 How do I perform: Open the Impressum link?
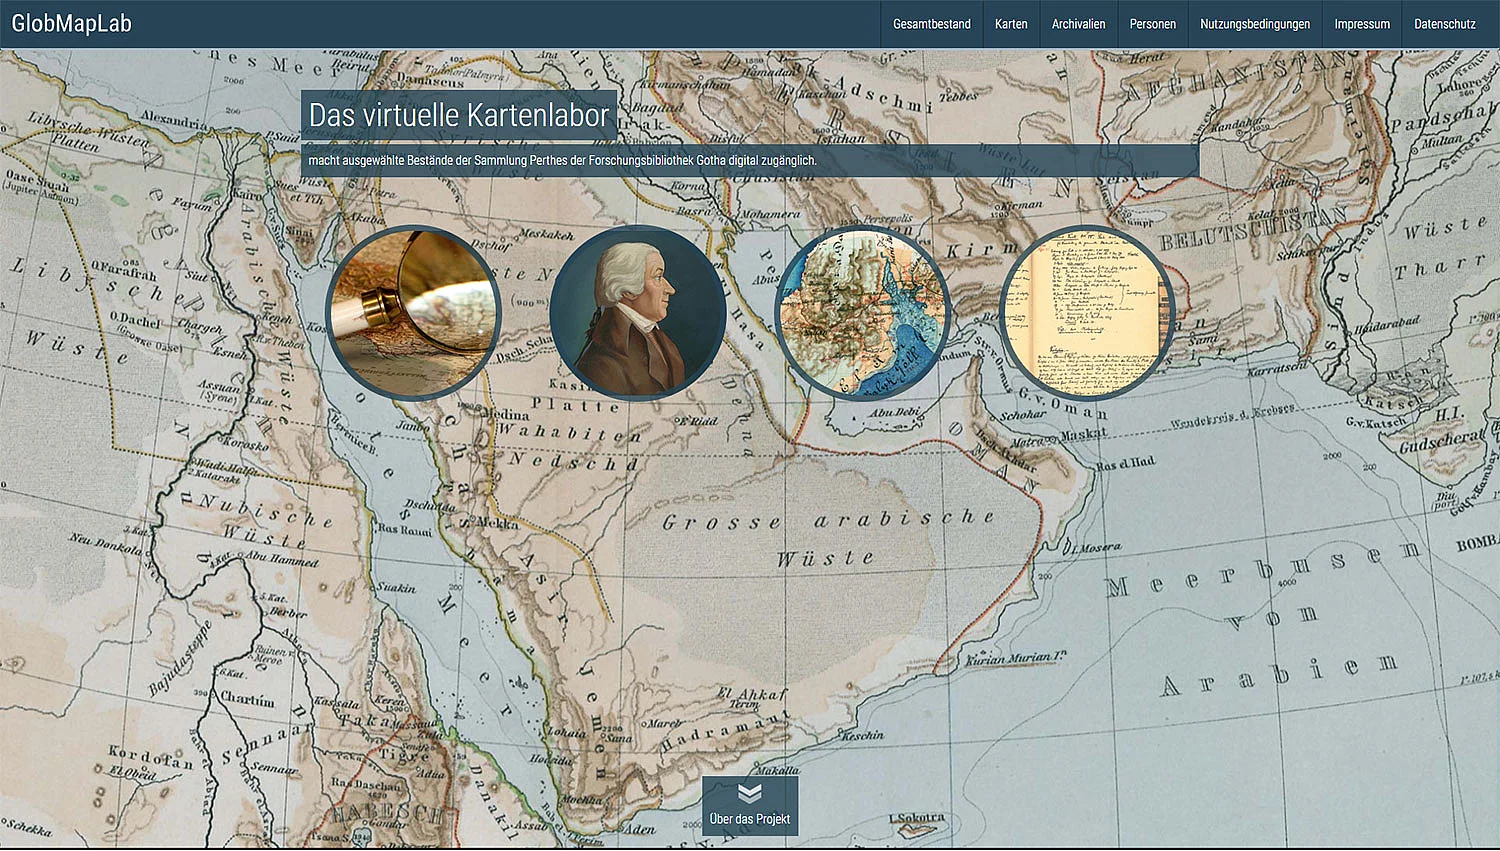(x=1361, y=24)
